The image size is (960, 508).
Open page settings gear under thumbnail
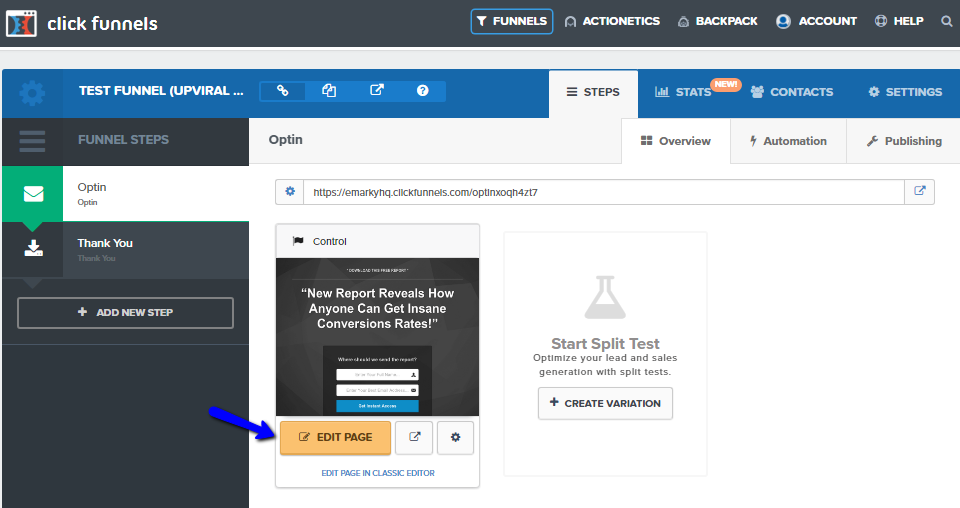coord(456,438)
